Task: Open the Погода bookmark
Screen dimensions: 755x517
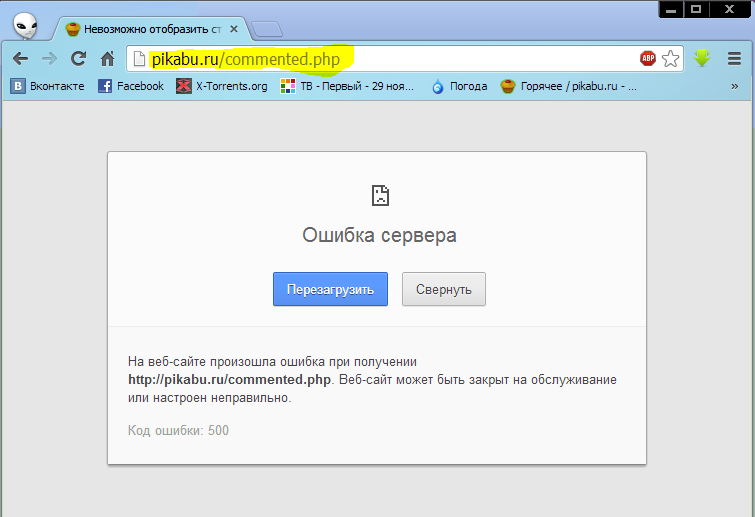Action: [459, 86]
